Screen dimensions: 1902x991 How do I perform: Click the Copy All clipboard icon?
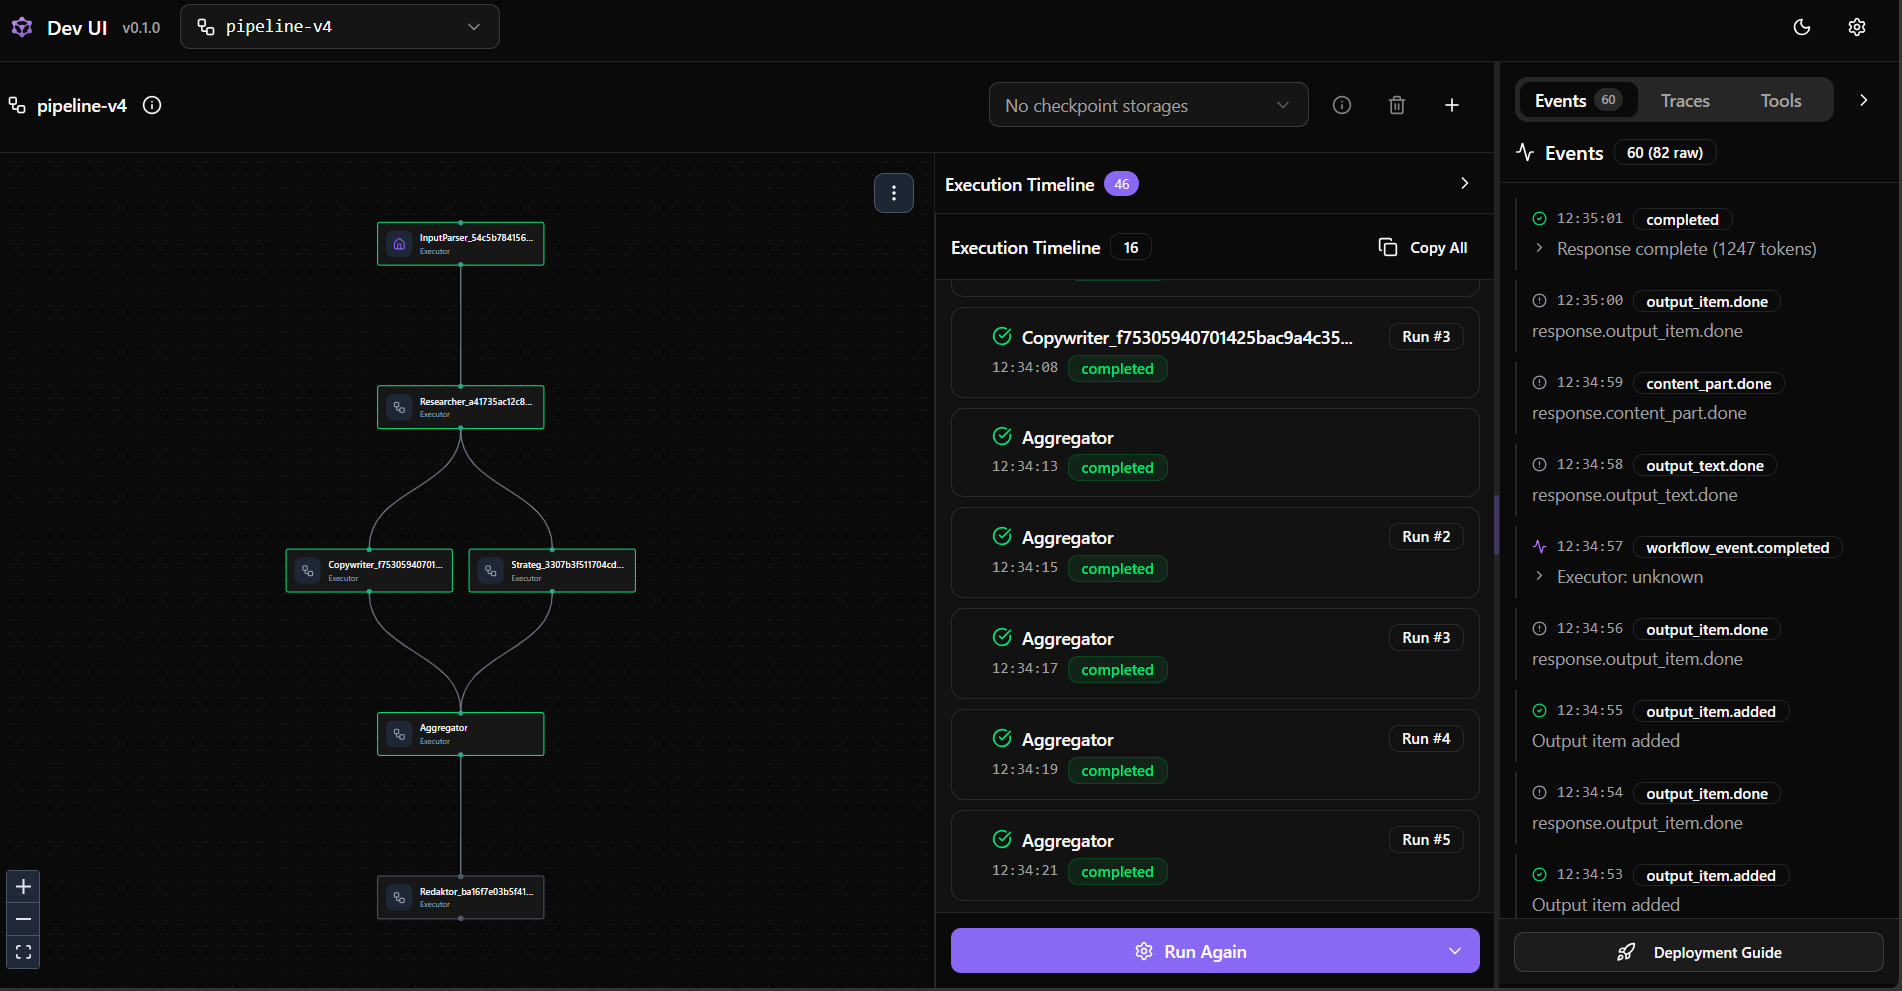[x=1388, y=247]
